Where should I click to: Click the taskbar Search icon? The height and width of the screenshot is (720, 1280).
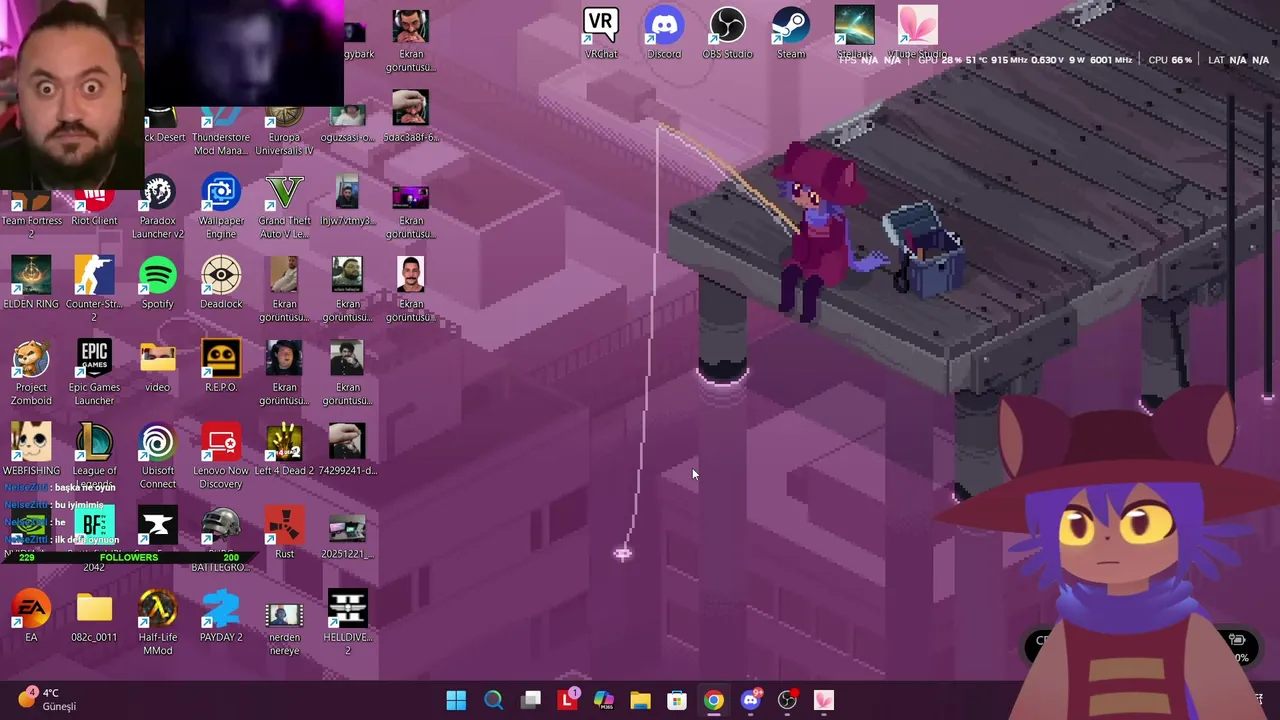493,700
